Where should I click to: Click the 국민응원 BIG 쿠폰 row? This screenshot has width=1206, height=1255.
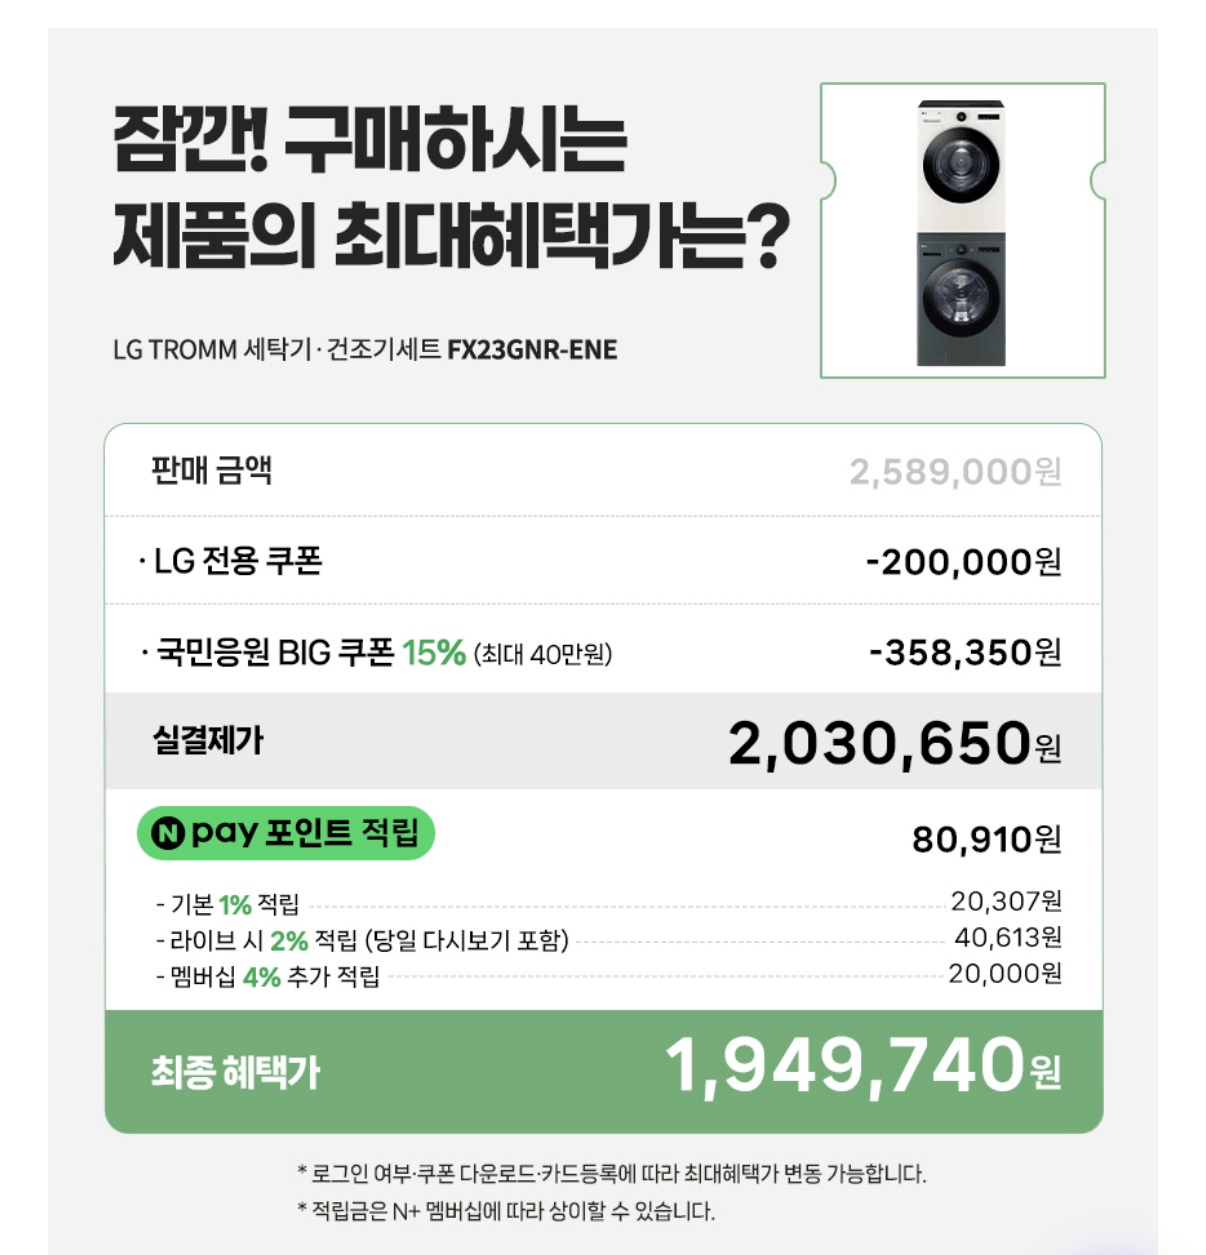click(x=603, y=650)
